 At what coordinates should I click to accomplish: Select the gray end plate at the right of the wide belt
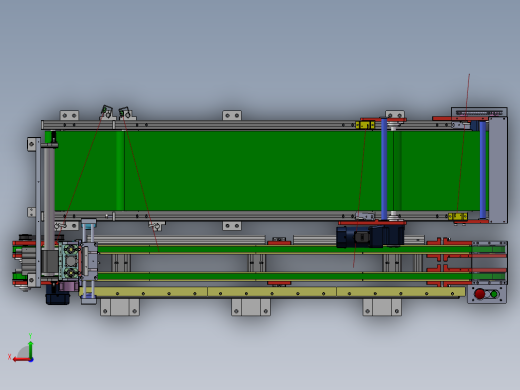pos(498,170)
